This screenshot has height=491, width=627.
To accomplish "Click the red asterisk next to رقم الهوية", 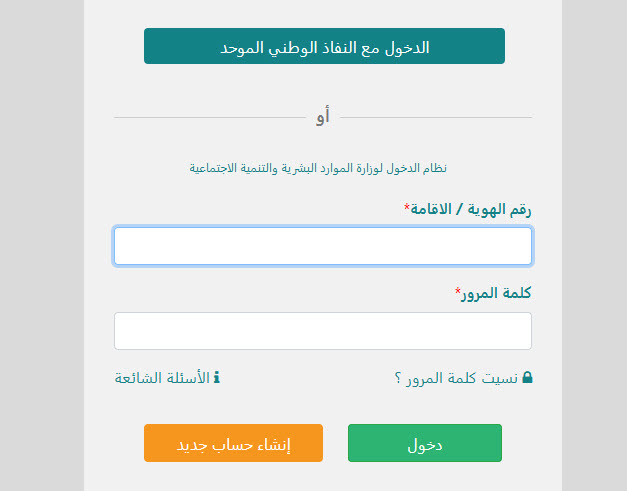I will pyautogui.click(x=407, y=207).
